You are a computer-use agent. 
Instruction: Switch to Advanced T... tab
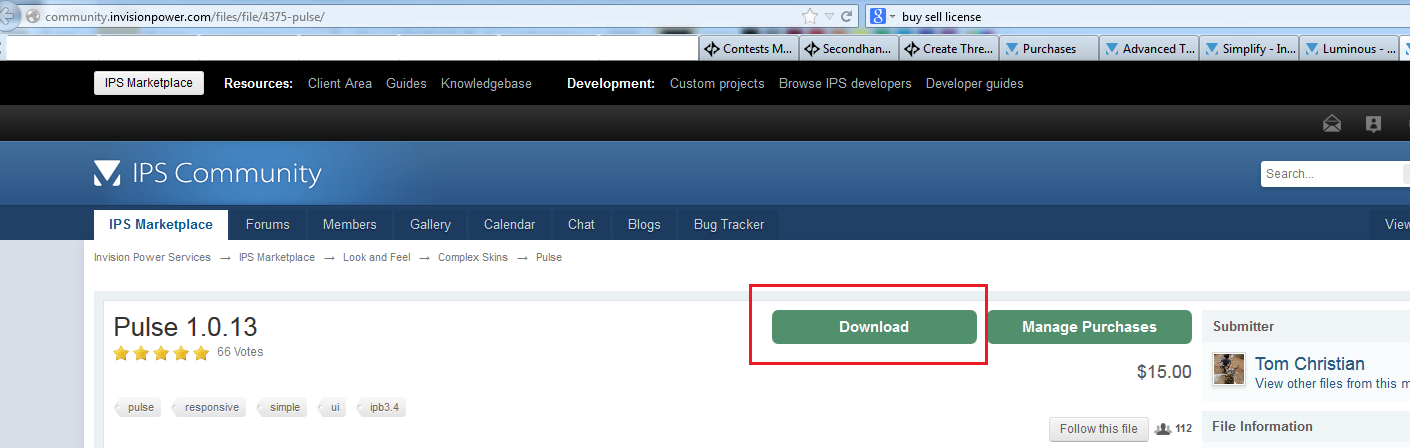pyautogui.click(x=1148, y=48)
